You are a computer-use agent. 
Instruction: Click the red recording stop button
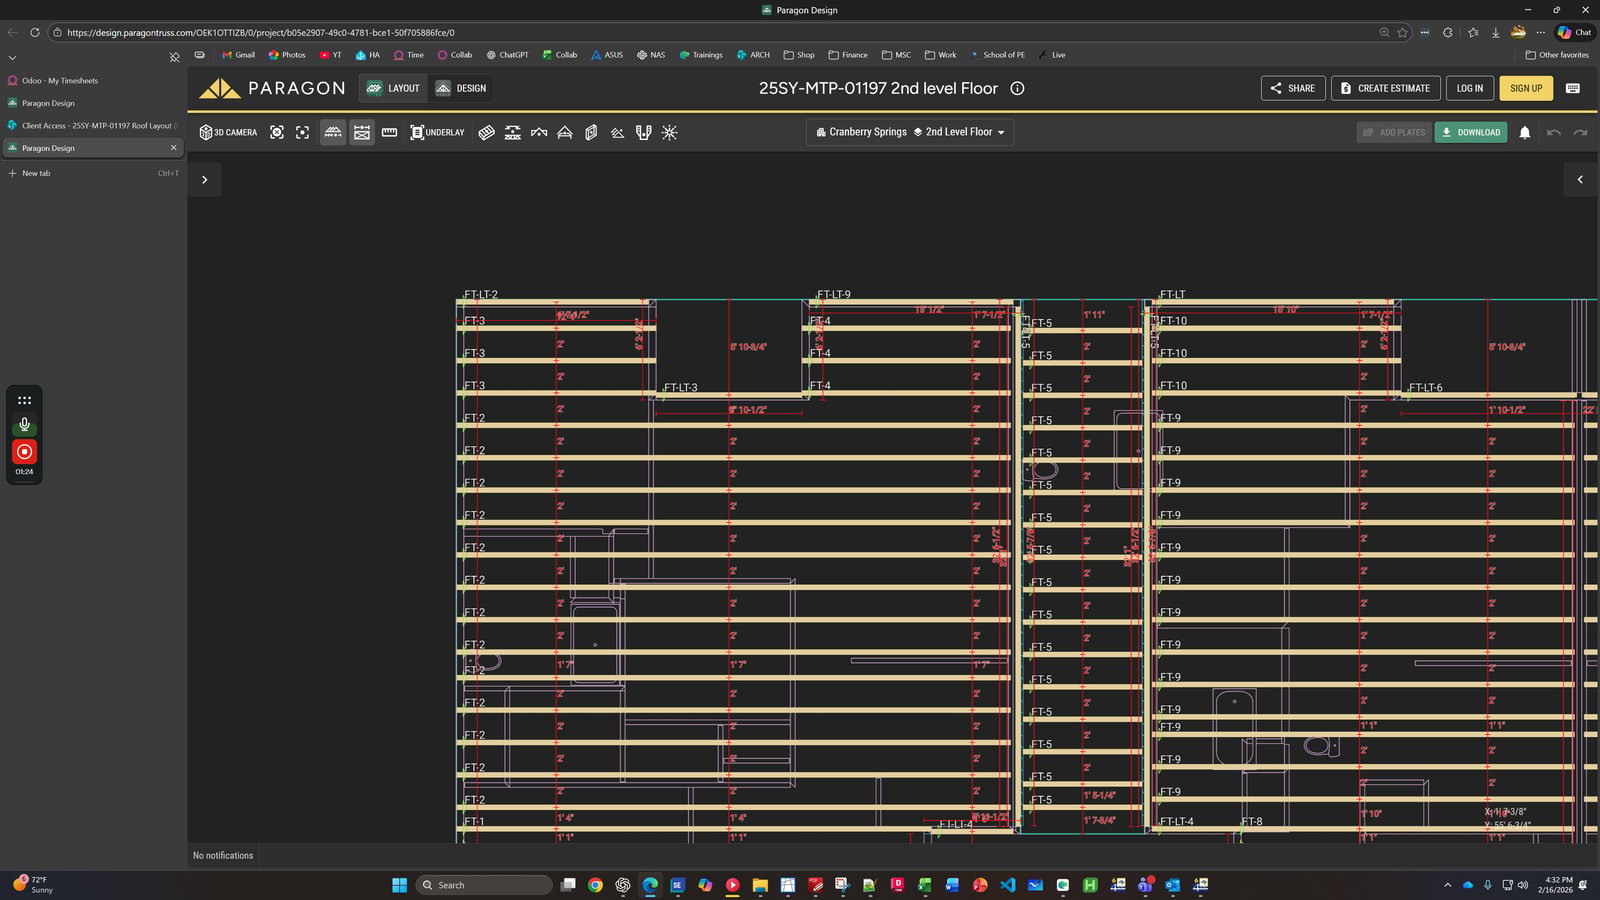[24, 452]
